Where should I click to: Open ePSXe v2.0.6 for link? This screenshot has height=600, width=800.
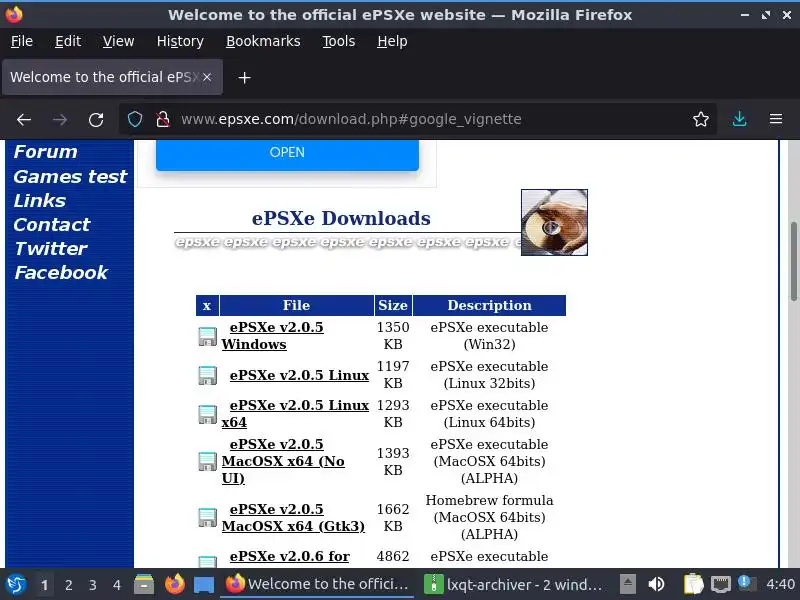click(289, 556)
